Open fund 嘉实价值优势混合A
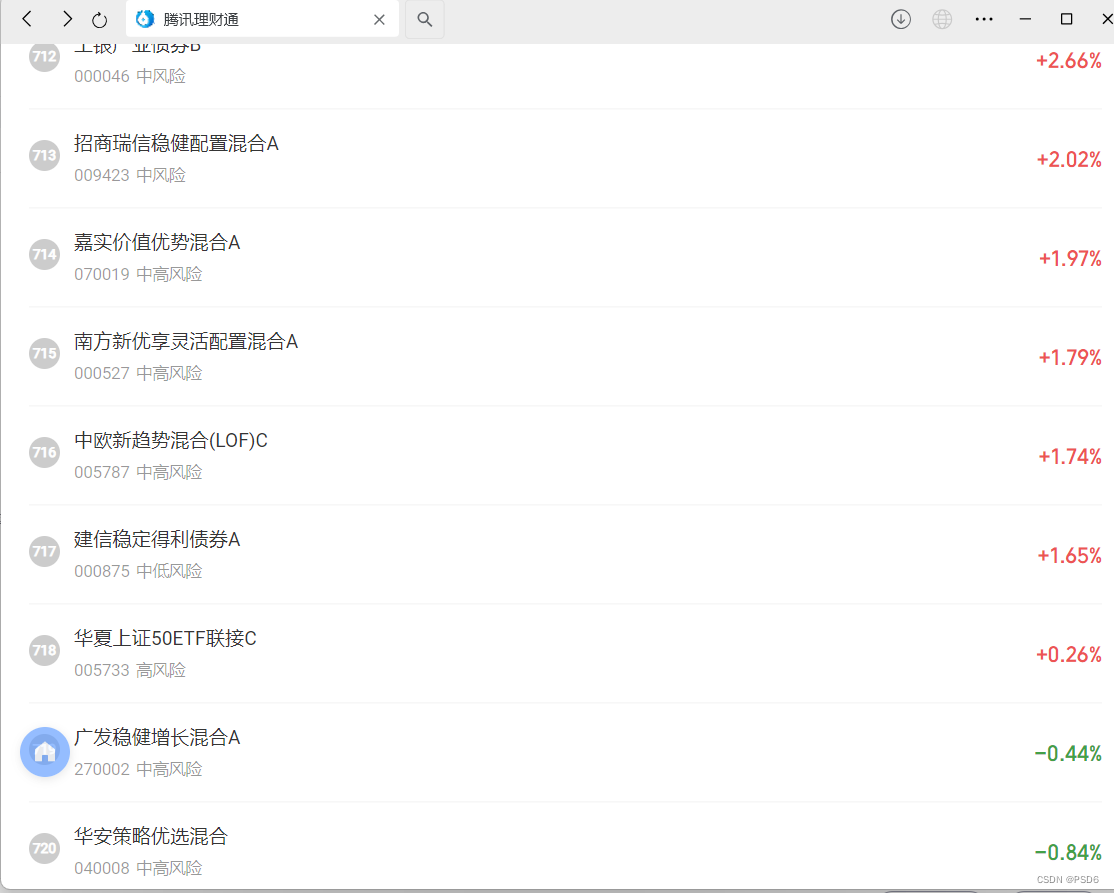This screenshot has height=893, width=1114. tap(157, 242)
